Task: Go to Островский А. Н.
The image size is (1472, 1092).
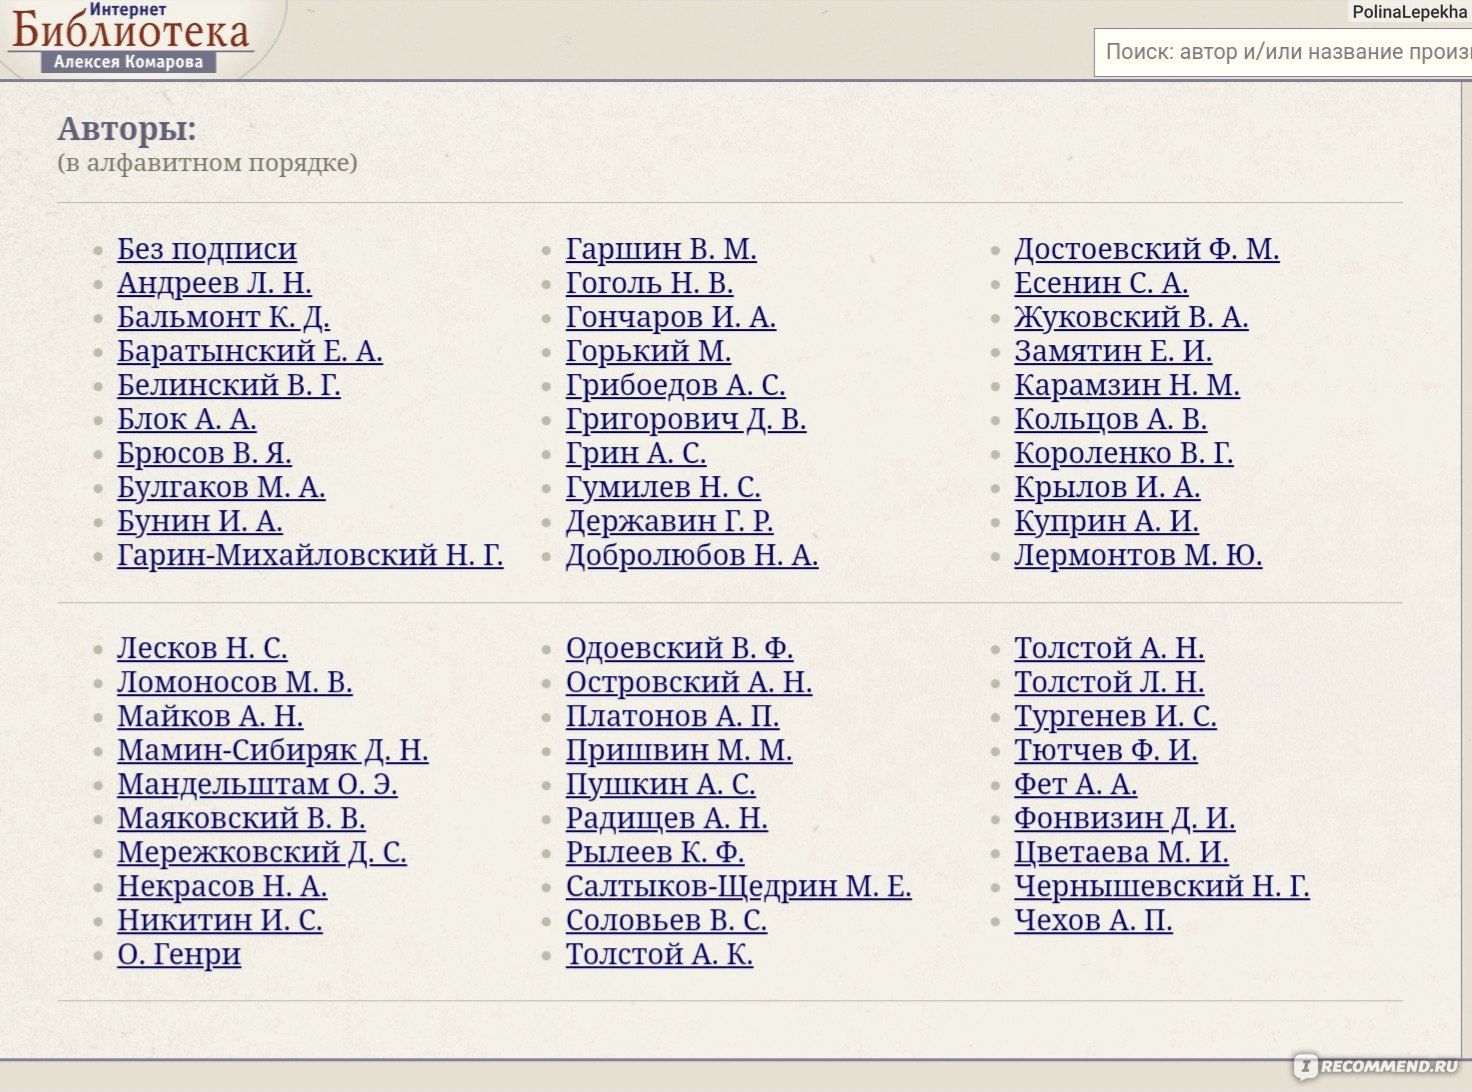Action: (689, 682)
